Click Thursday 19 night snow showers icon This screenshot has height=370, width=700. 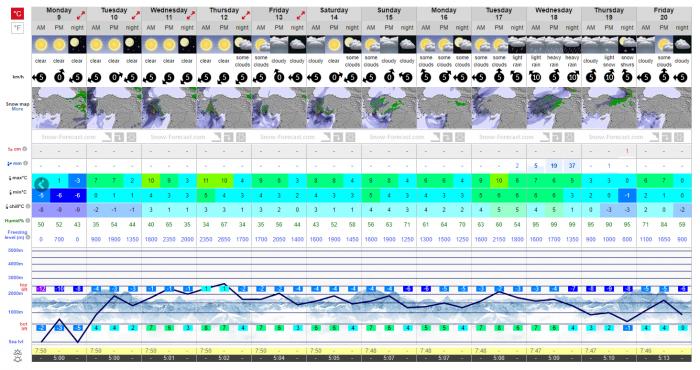627,45
